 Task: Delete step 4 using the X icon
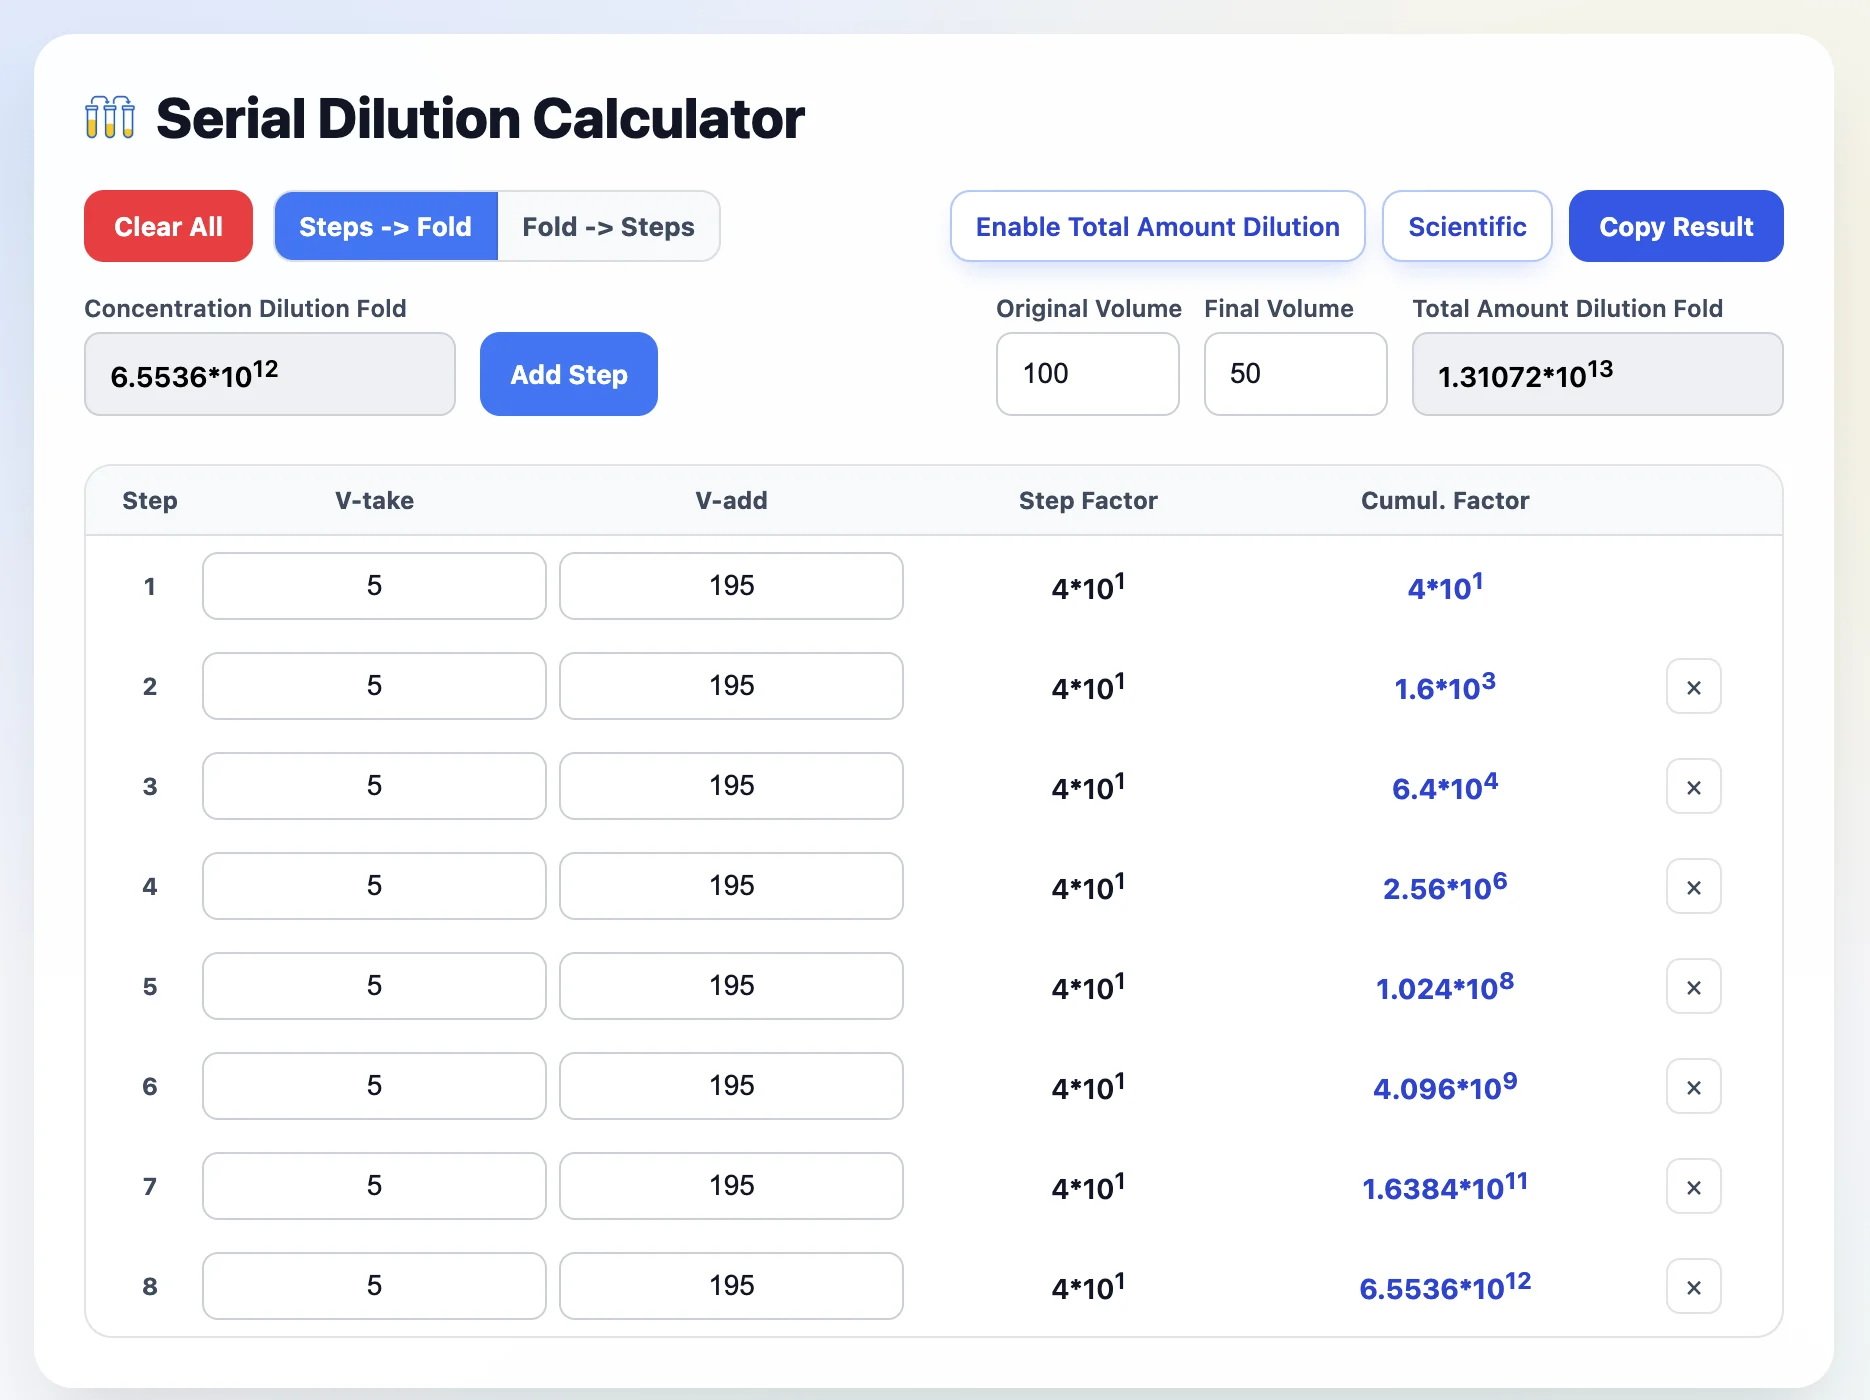coord(1693,886)
